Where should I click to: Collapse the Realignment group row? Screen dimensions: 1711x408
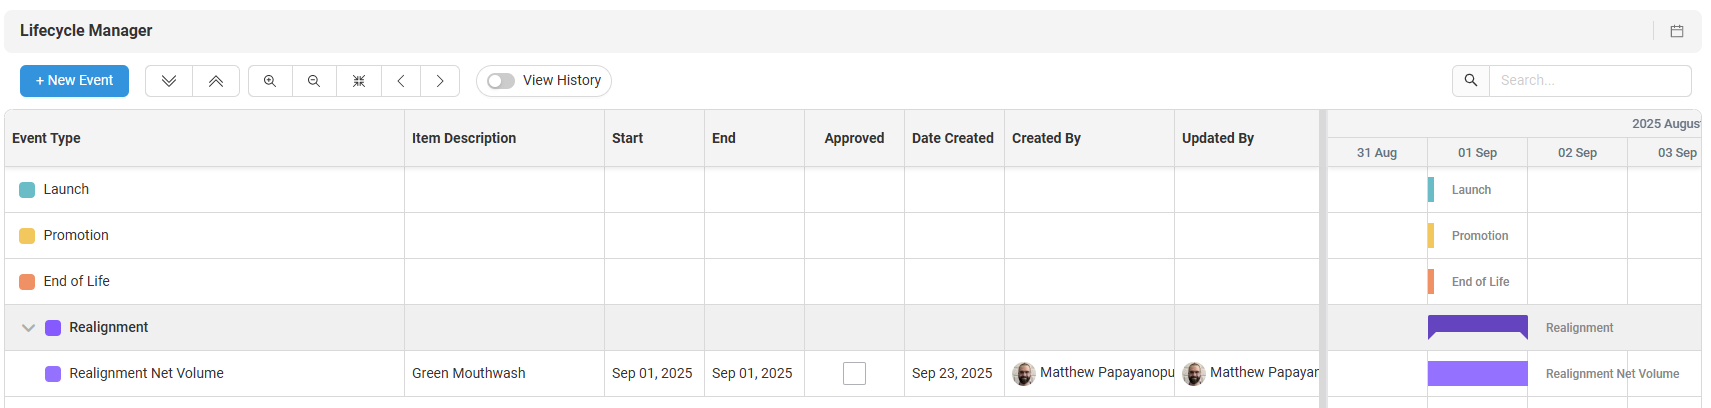[x=28, y=328]
